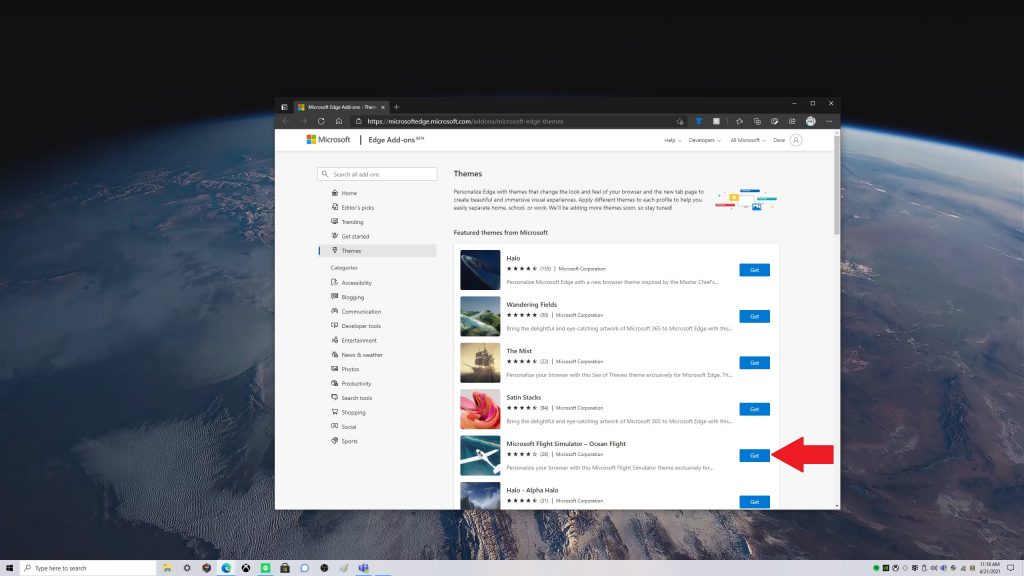The width and height of the screenshot is (1024, 576).
Task: Click the Ocean Flight airplane thumbnail
Action: (x=480, y=455)
